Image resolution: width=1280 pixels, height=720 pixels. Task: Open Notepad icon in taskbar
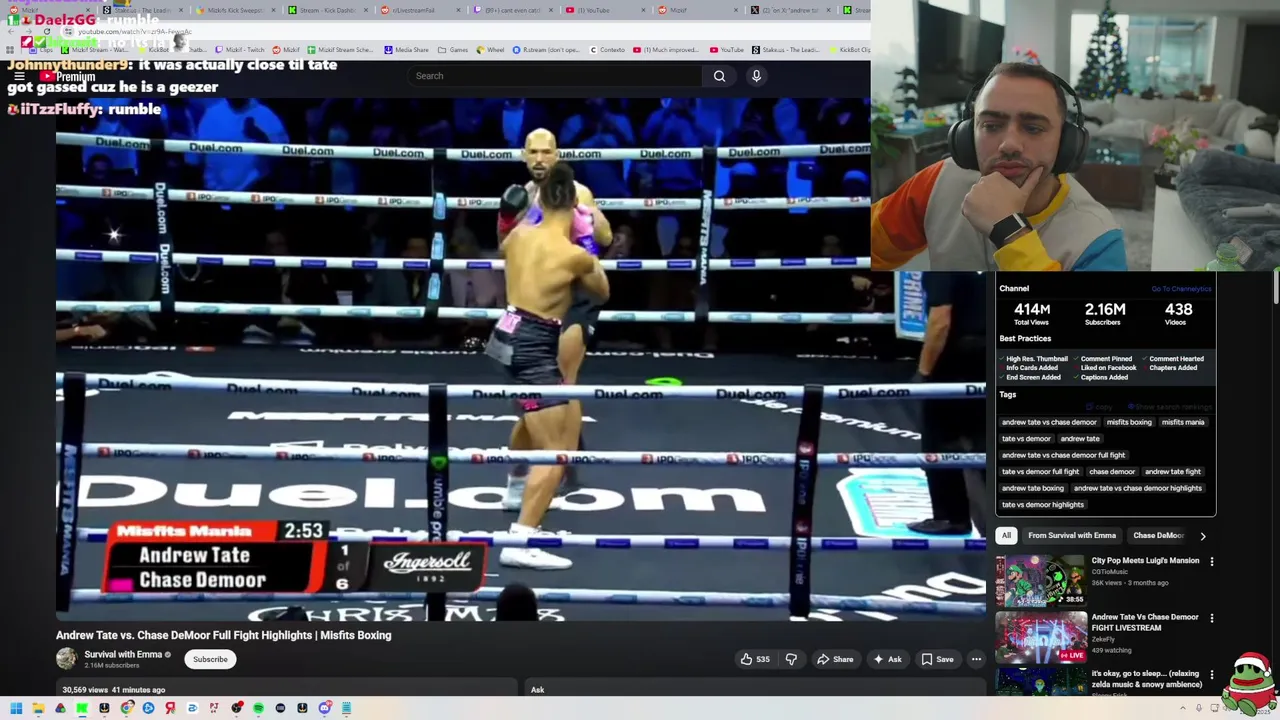tap(346, 708)
